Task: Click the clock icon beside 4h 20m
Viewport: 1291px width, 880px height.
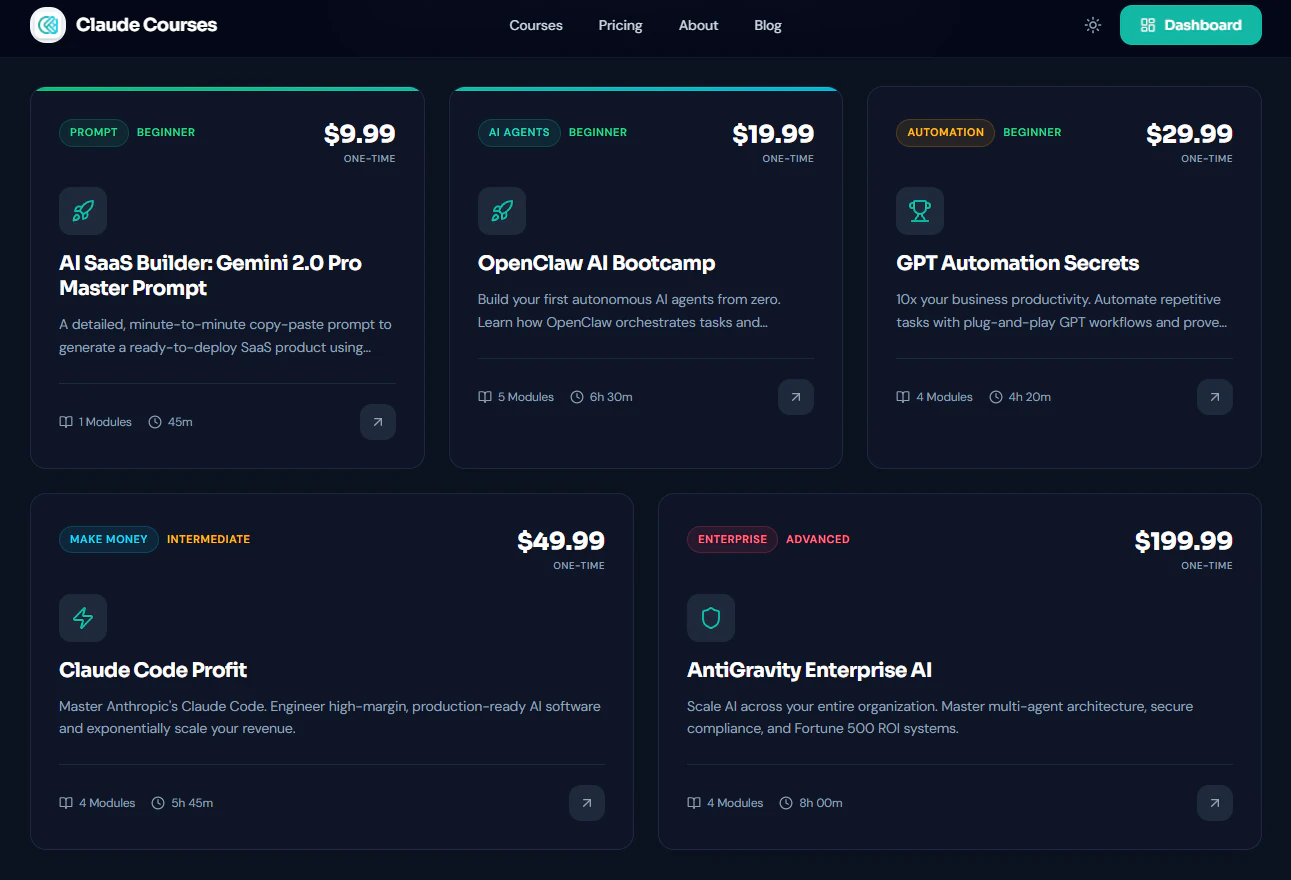Action: point(996,397)
